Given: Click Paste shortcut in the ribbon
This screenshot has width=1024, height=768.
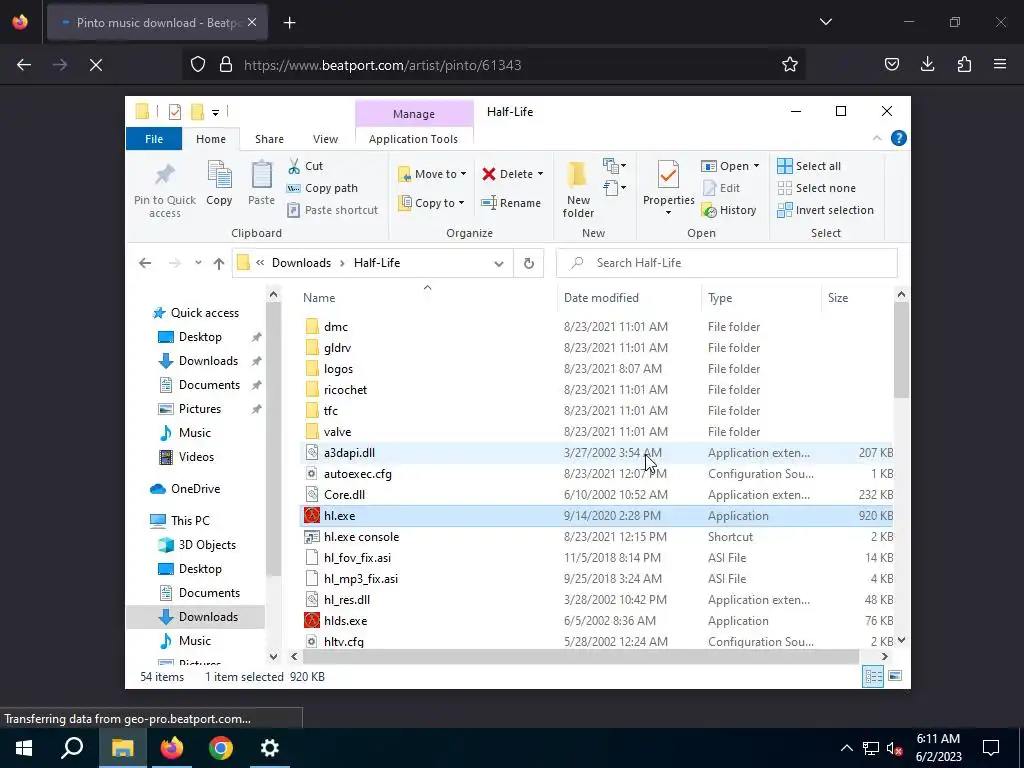Looking at the screenshot, I should point(332,210).
